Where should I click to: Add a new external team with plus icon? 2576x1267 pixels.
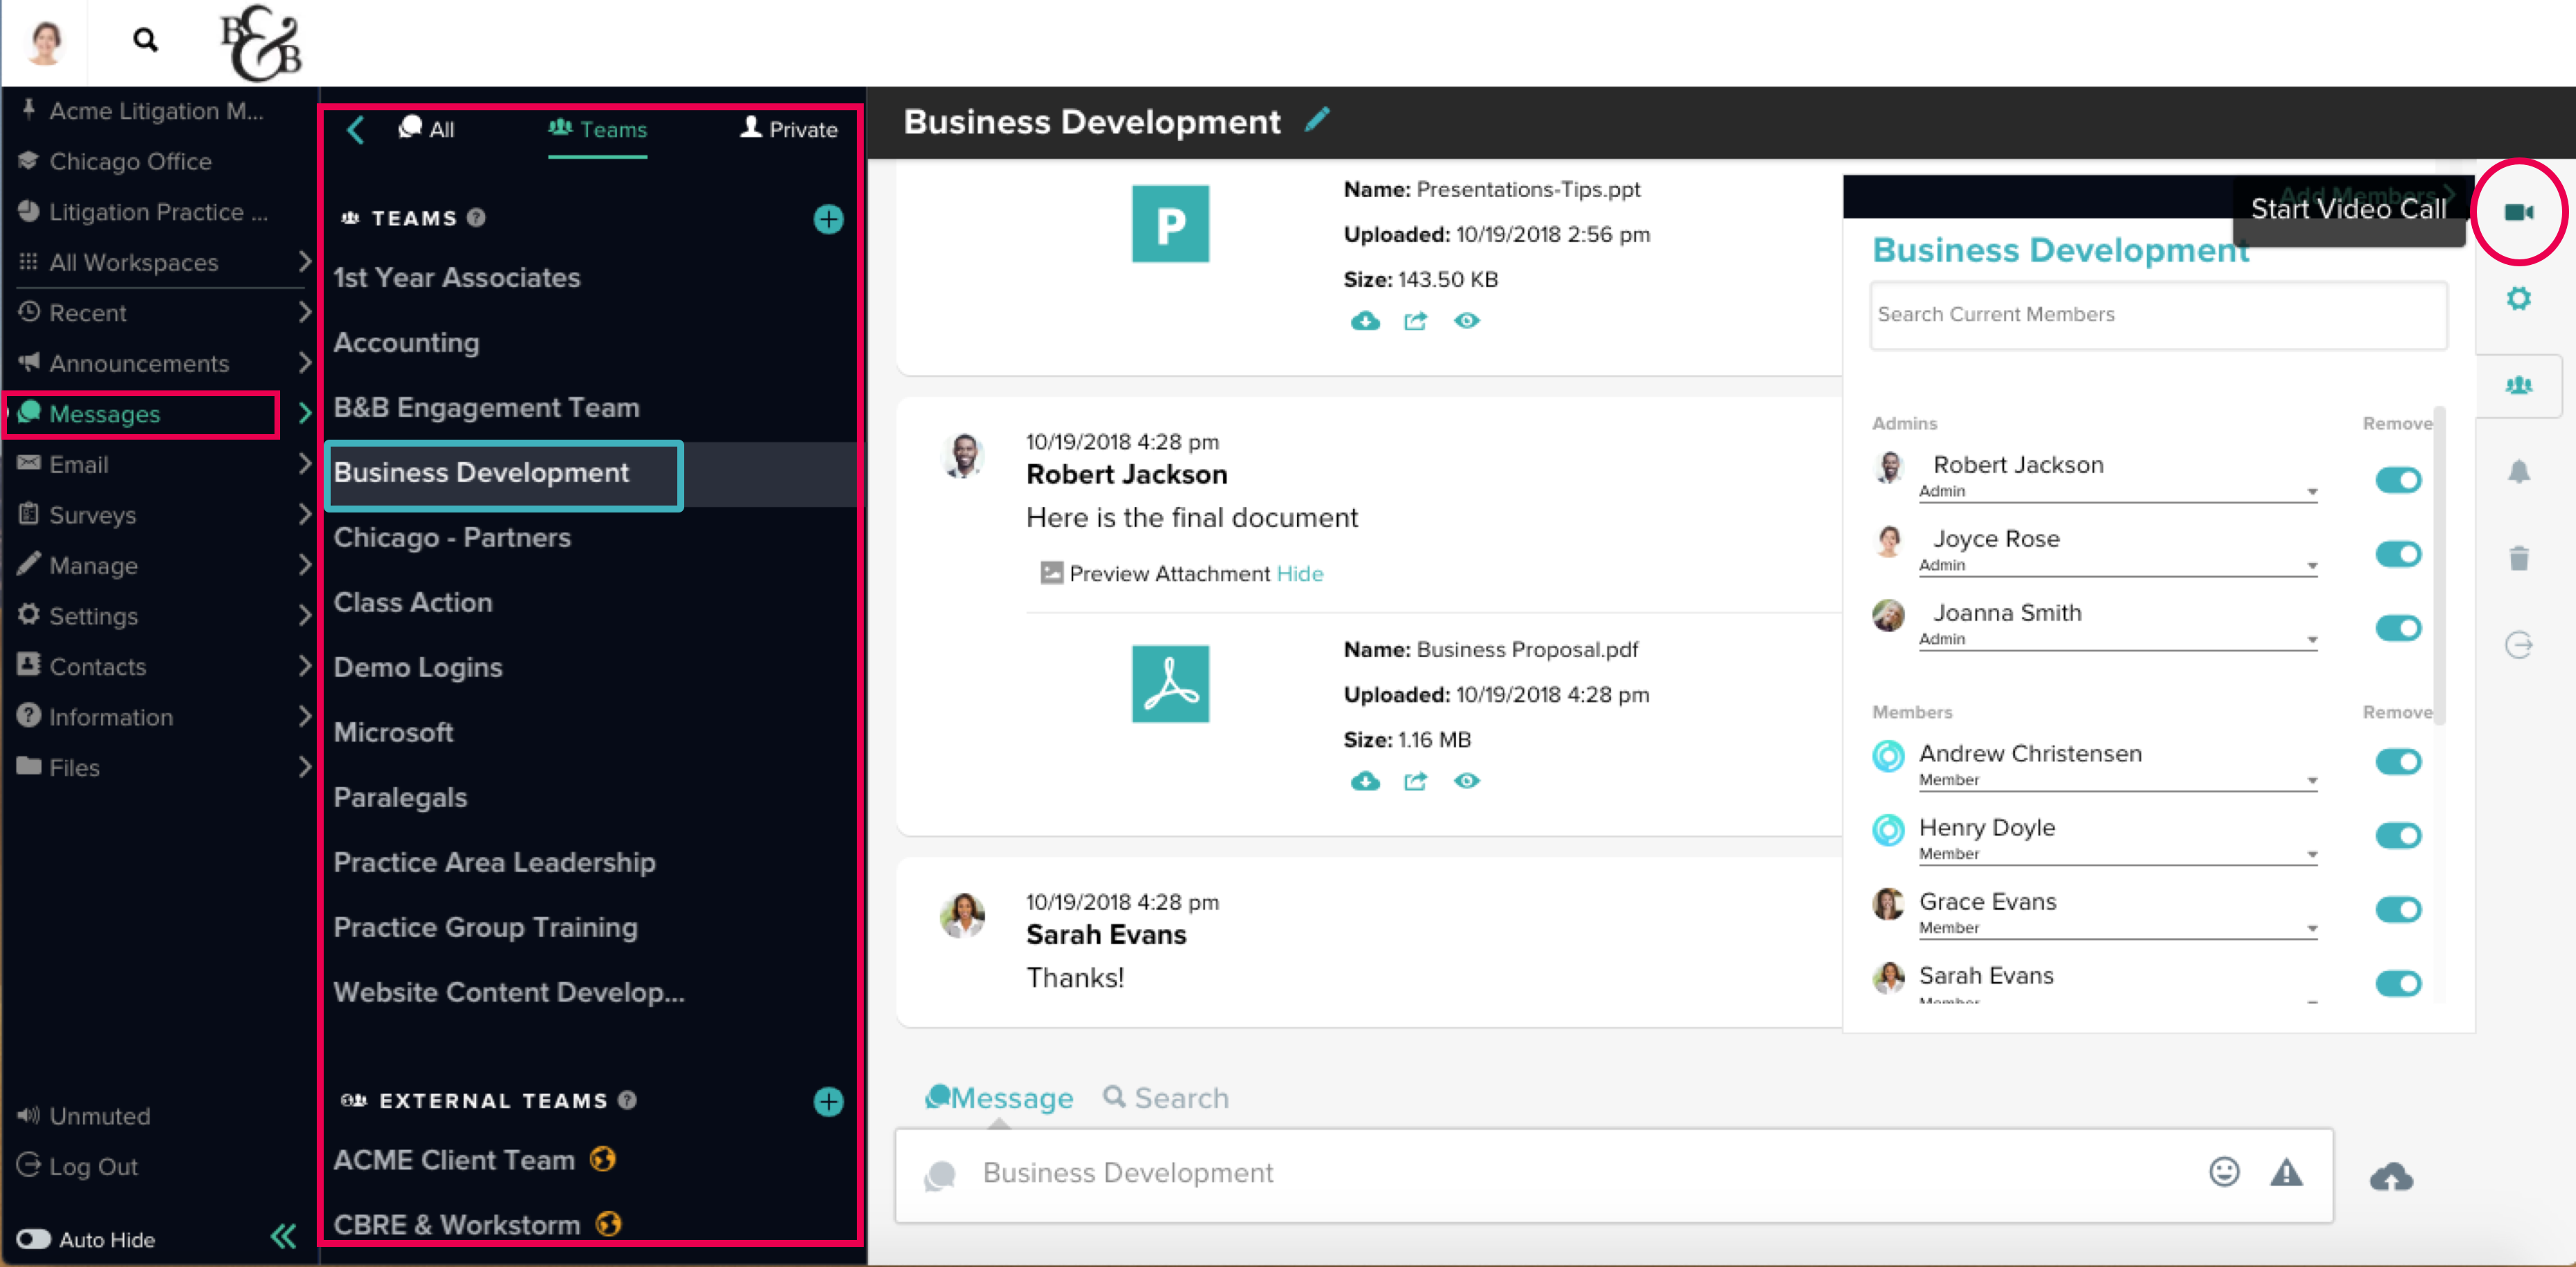coord(828,1101)
